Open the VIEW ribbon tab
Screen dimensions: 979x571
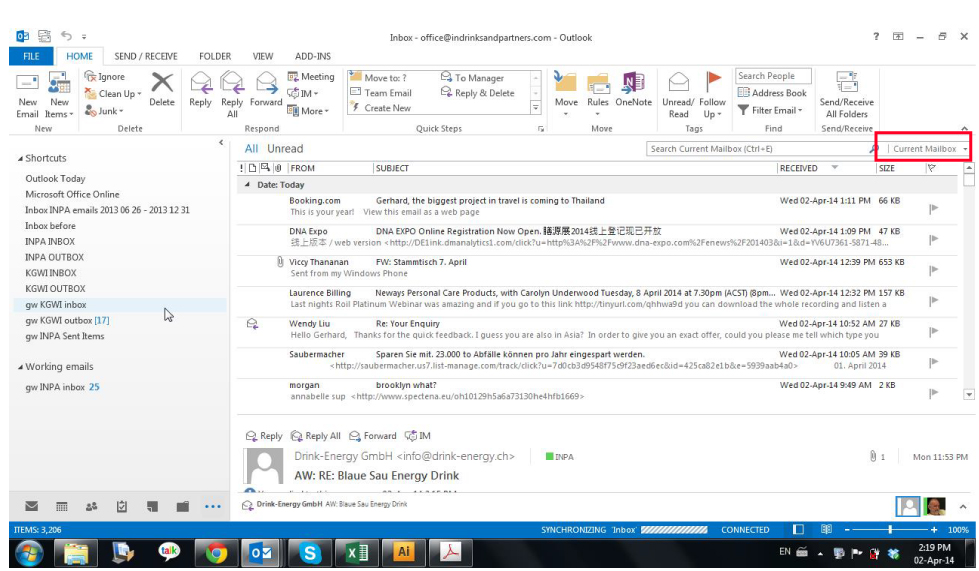tap(263, 56)
